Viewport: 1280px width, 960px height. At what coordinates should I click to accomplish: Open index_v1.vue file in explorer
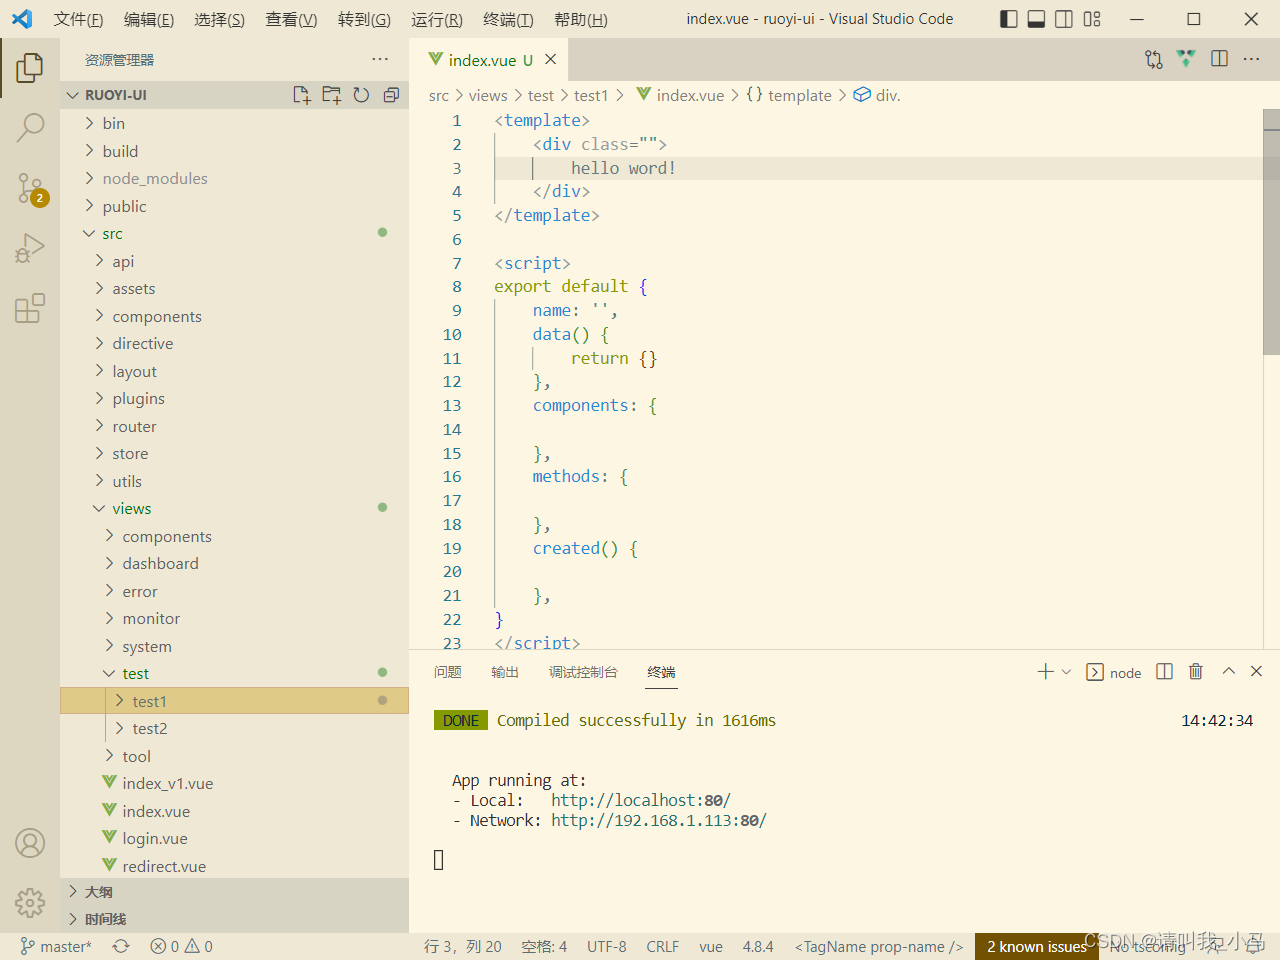point(234,783)
